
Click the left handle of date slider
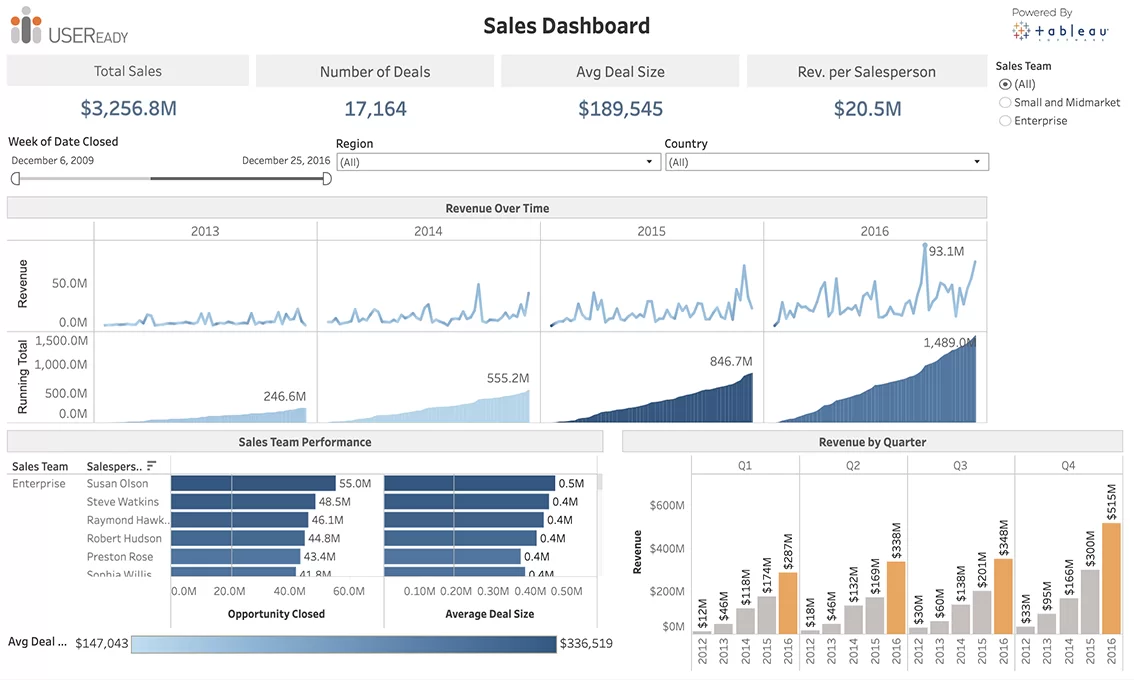tap(15, 179)
